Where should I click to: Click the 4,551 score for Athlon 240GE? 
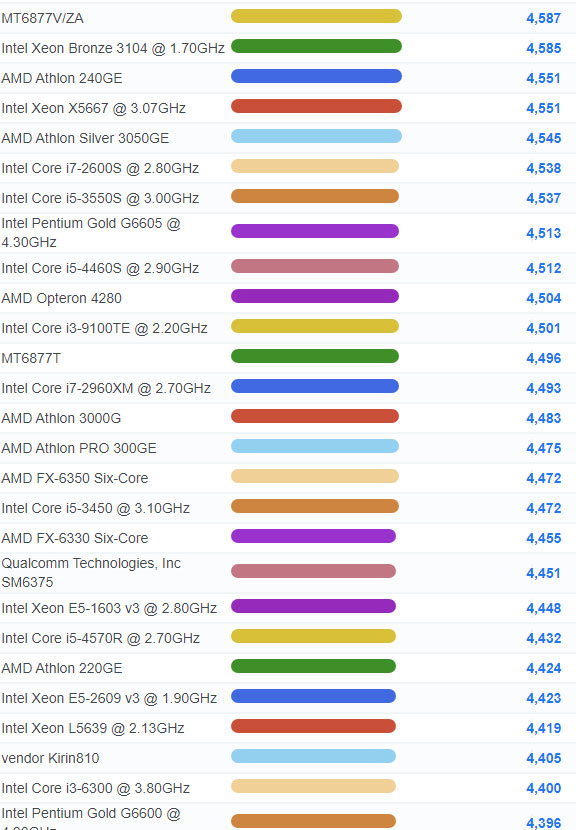click(x=543, y=78)
